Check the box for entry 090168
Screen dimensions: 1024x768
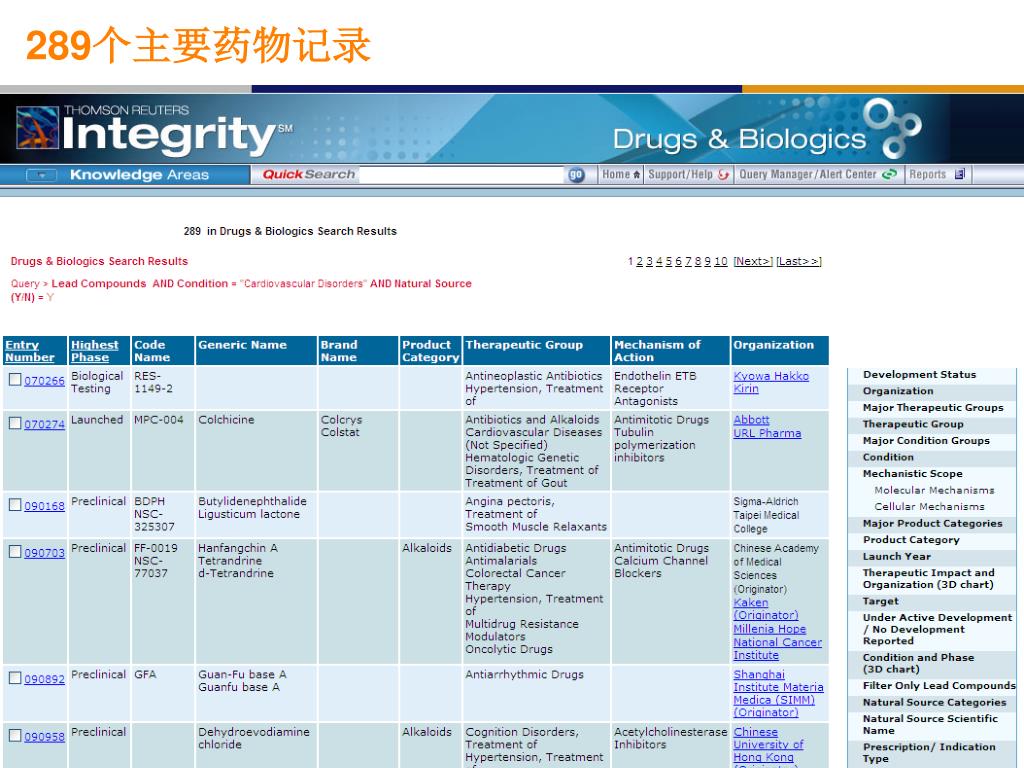click(x=15, y=505)
